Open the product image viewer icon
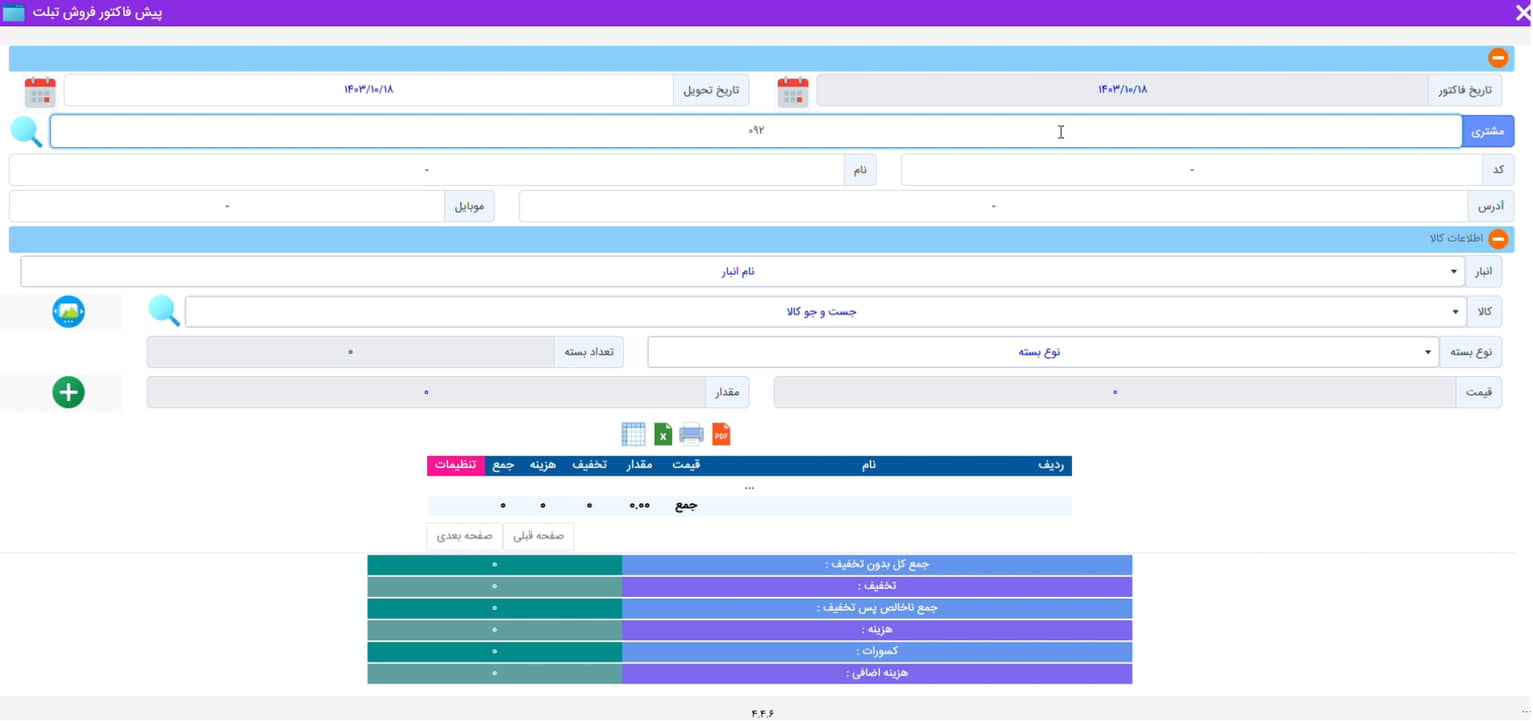Viewport: 1533px width, 721px height. [68, 312]
